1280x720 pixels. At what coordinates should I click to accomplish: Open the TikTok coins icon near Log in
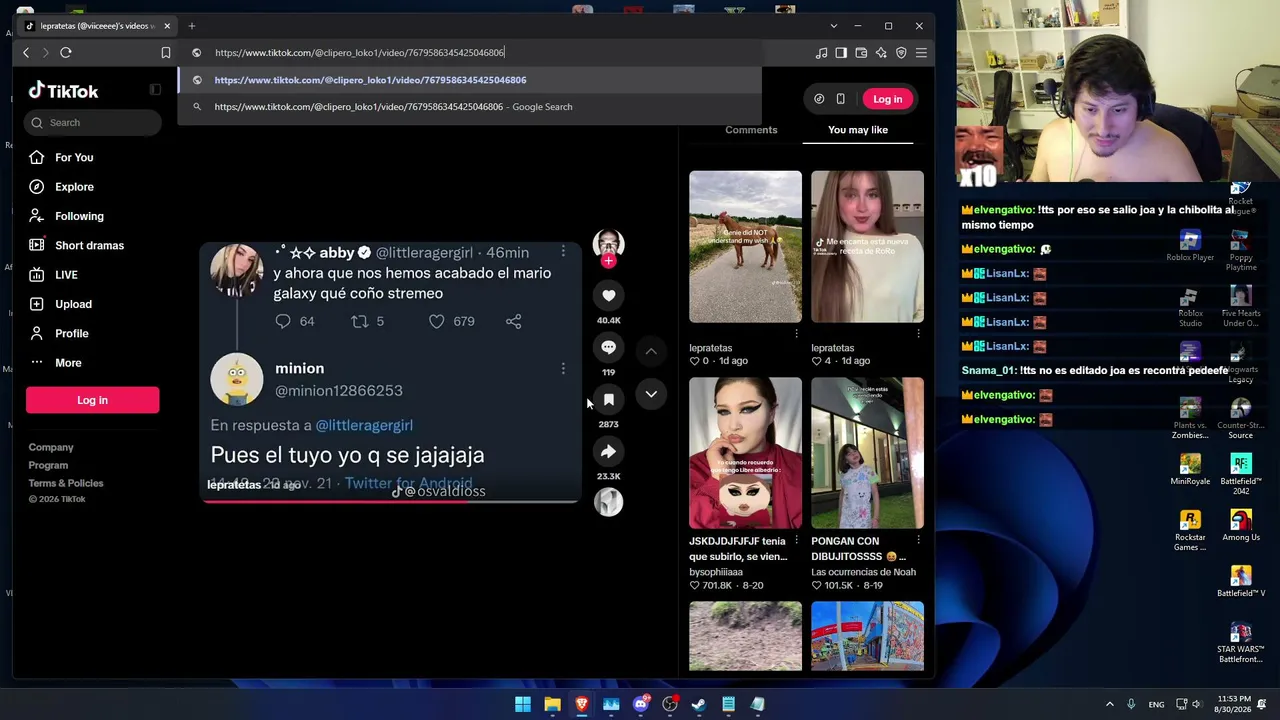819,99
